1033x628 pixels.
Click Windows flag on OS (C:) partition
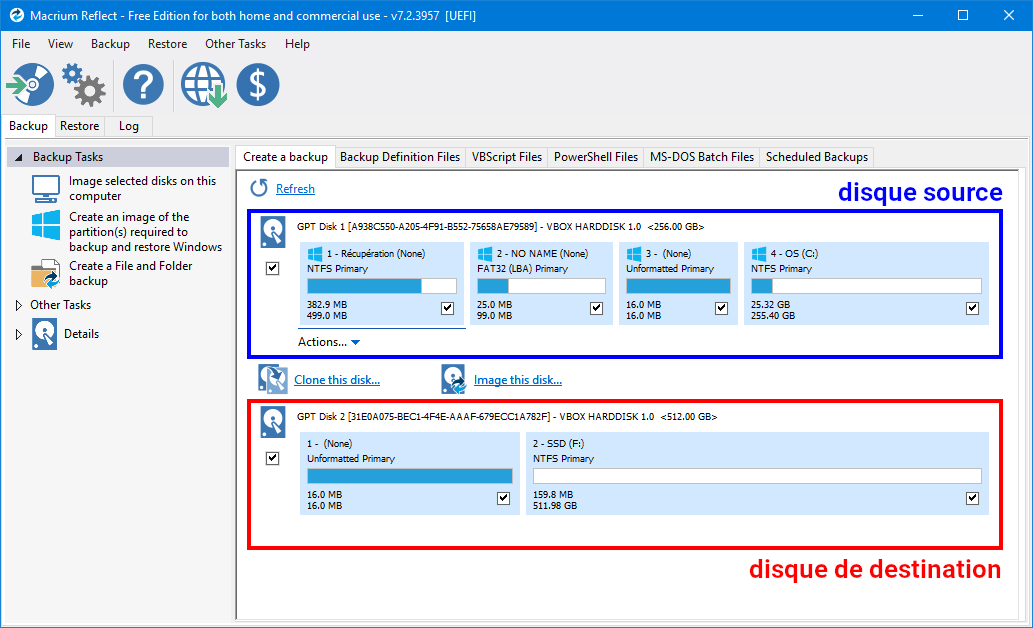759,254
